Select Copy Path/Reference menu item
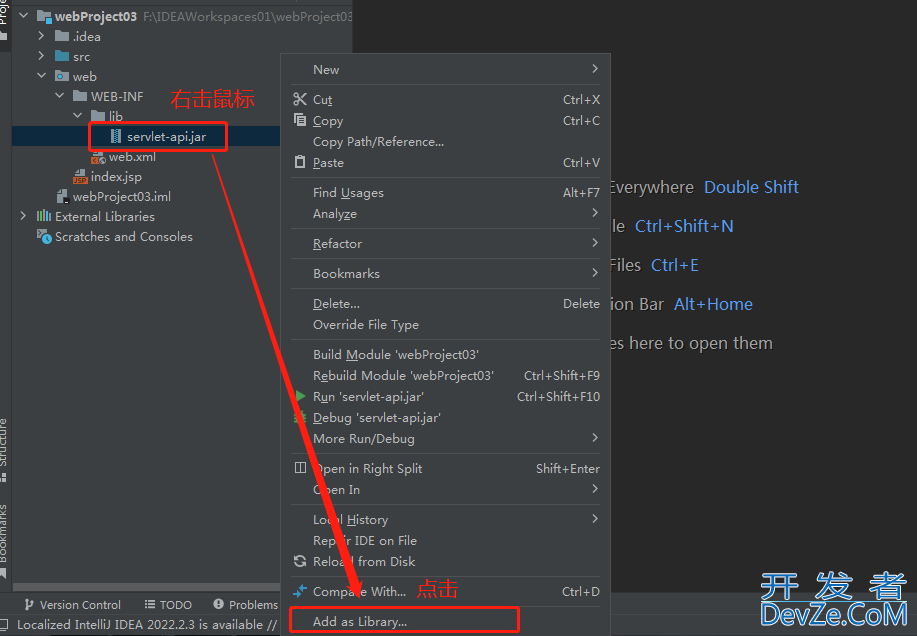 [x=446, y=141]
